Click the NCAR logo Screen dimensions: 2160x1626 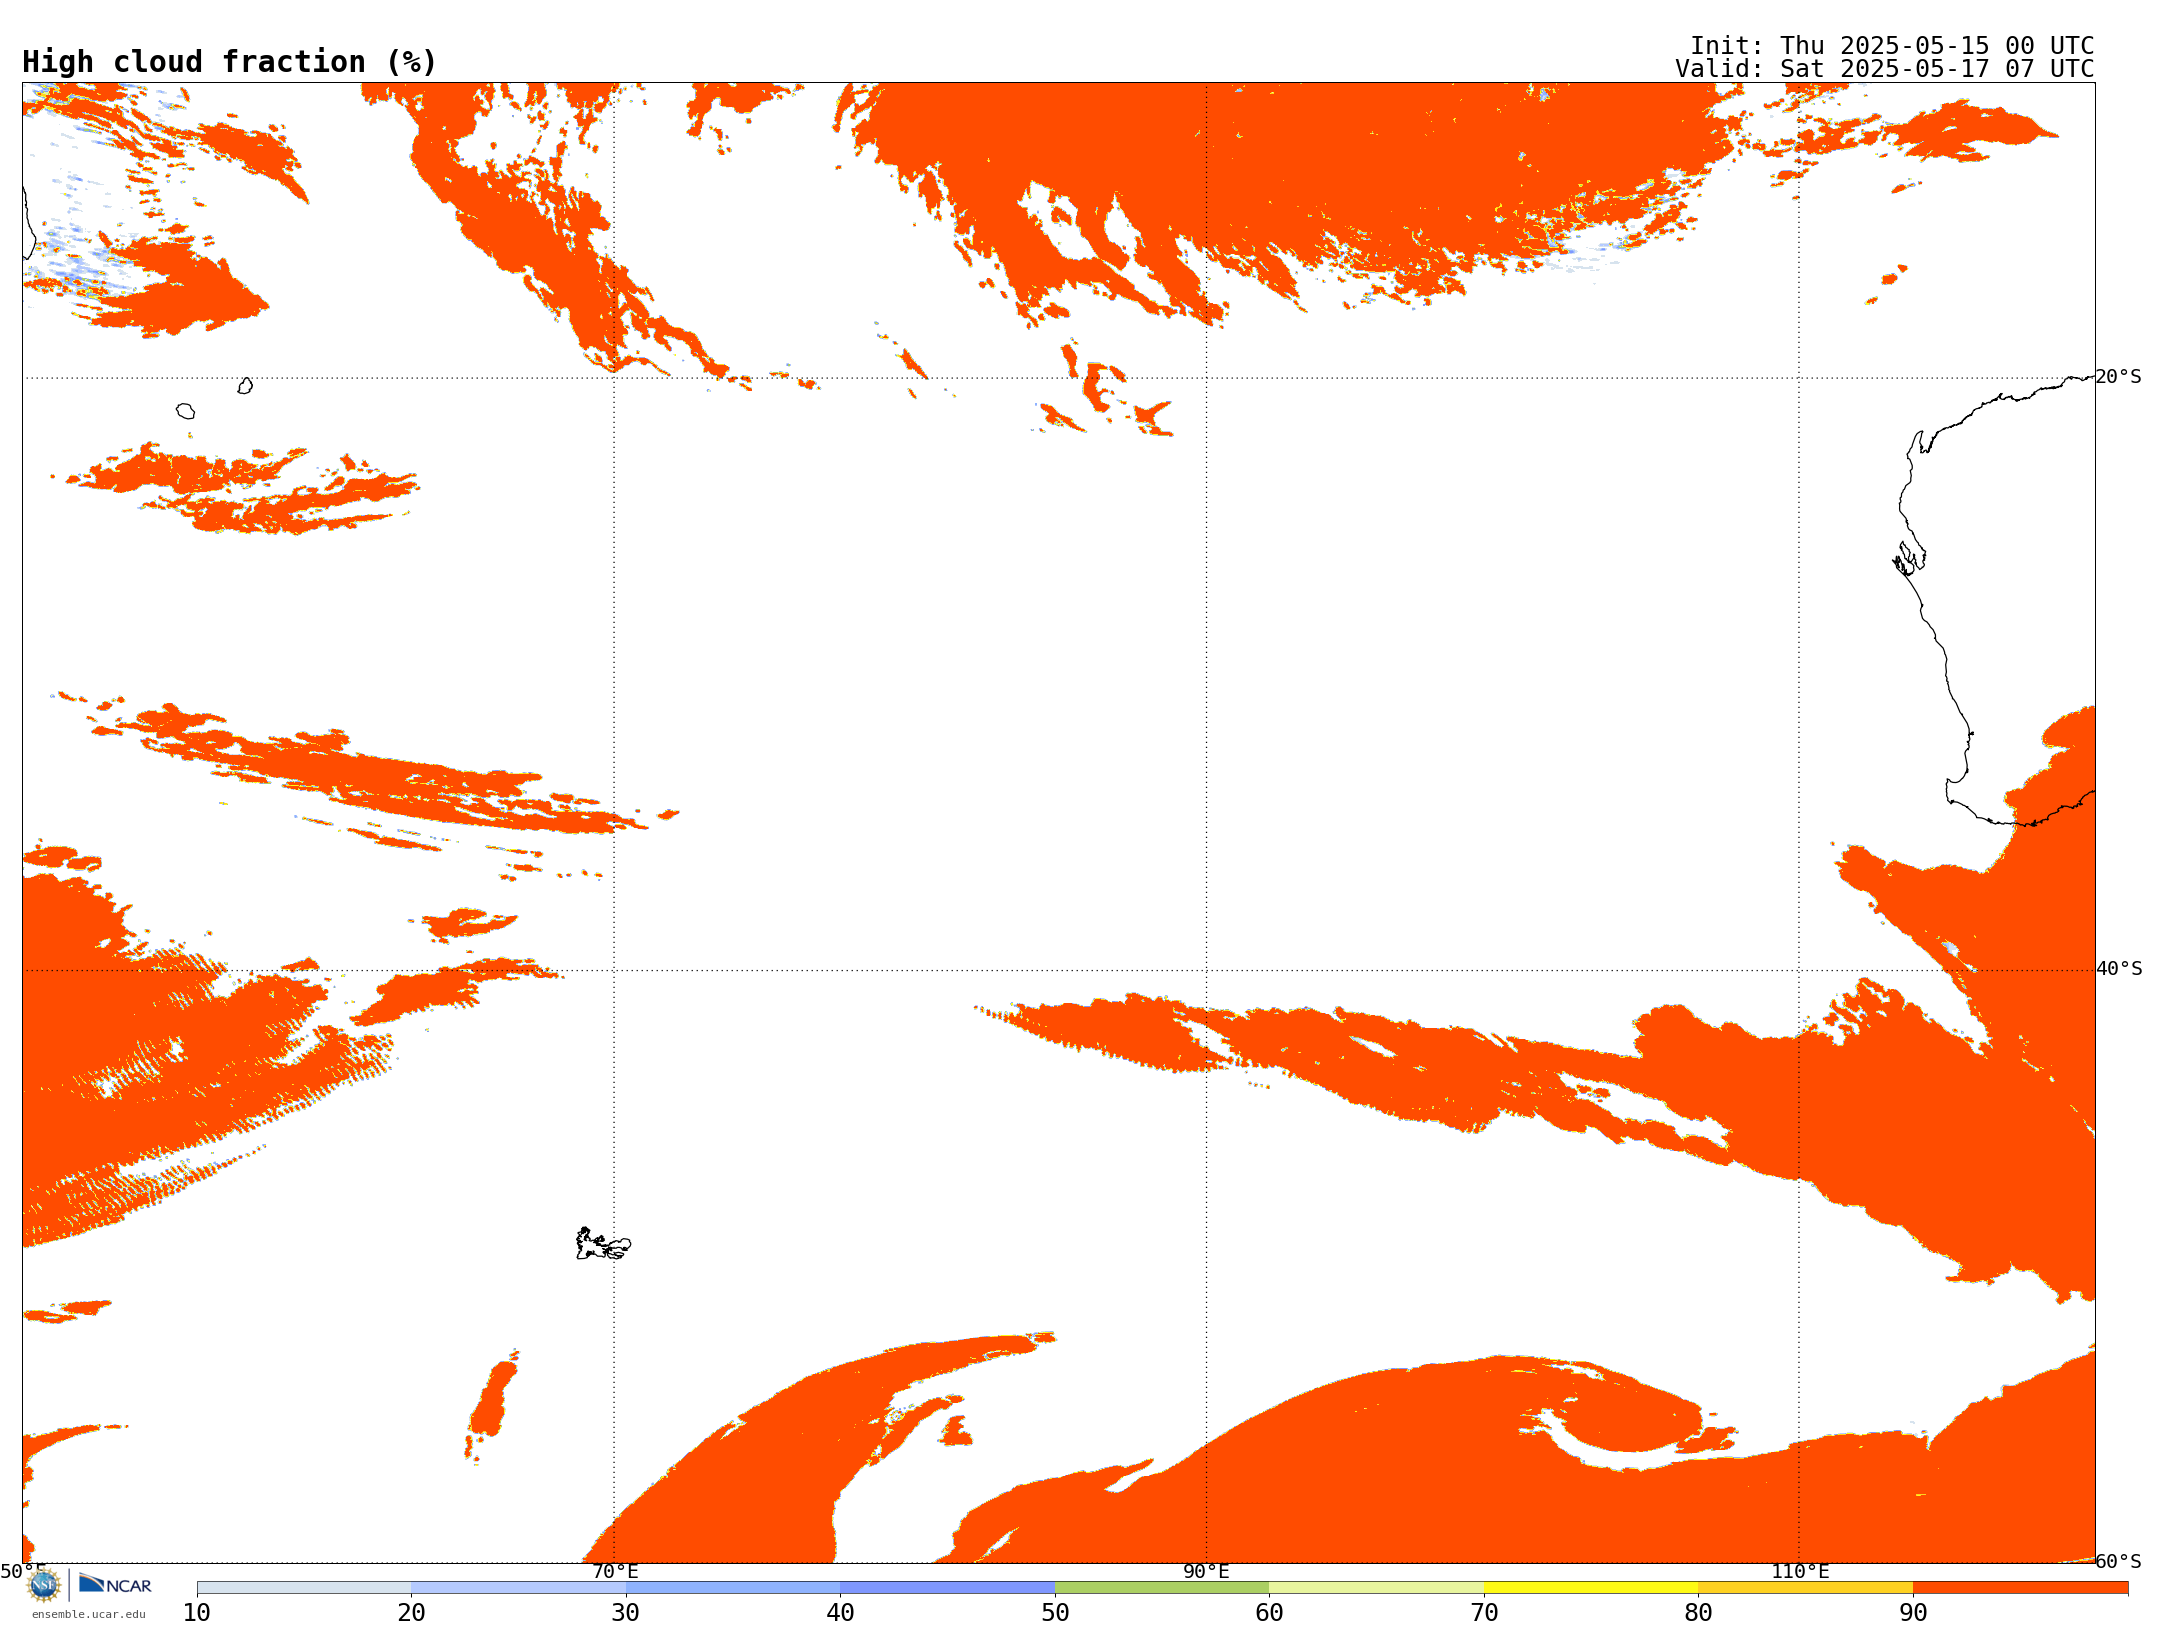coord(115,1584)
